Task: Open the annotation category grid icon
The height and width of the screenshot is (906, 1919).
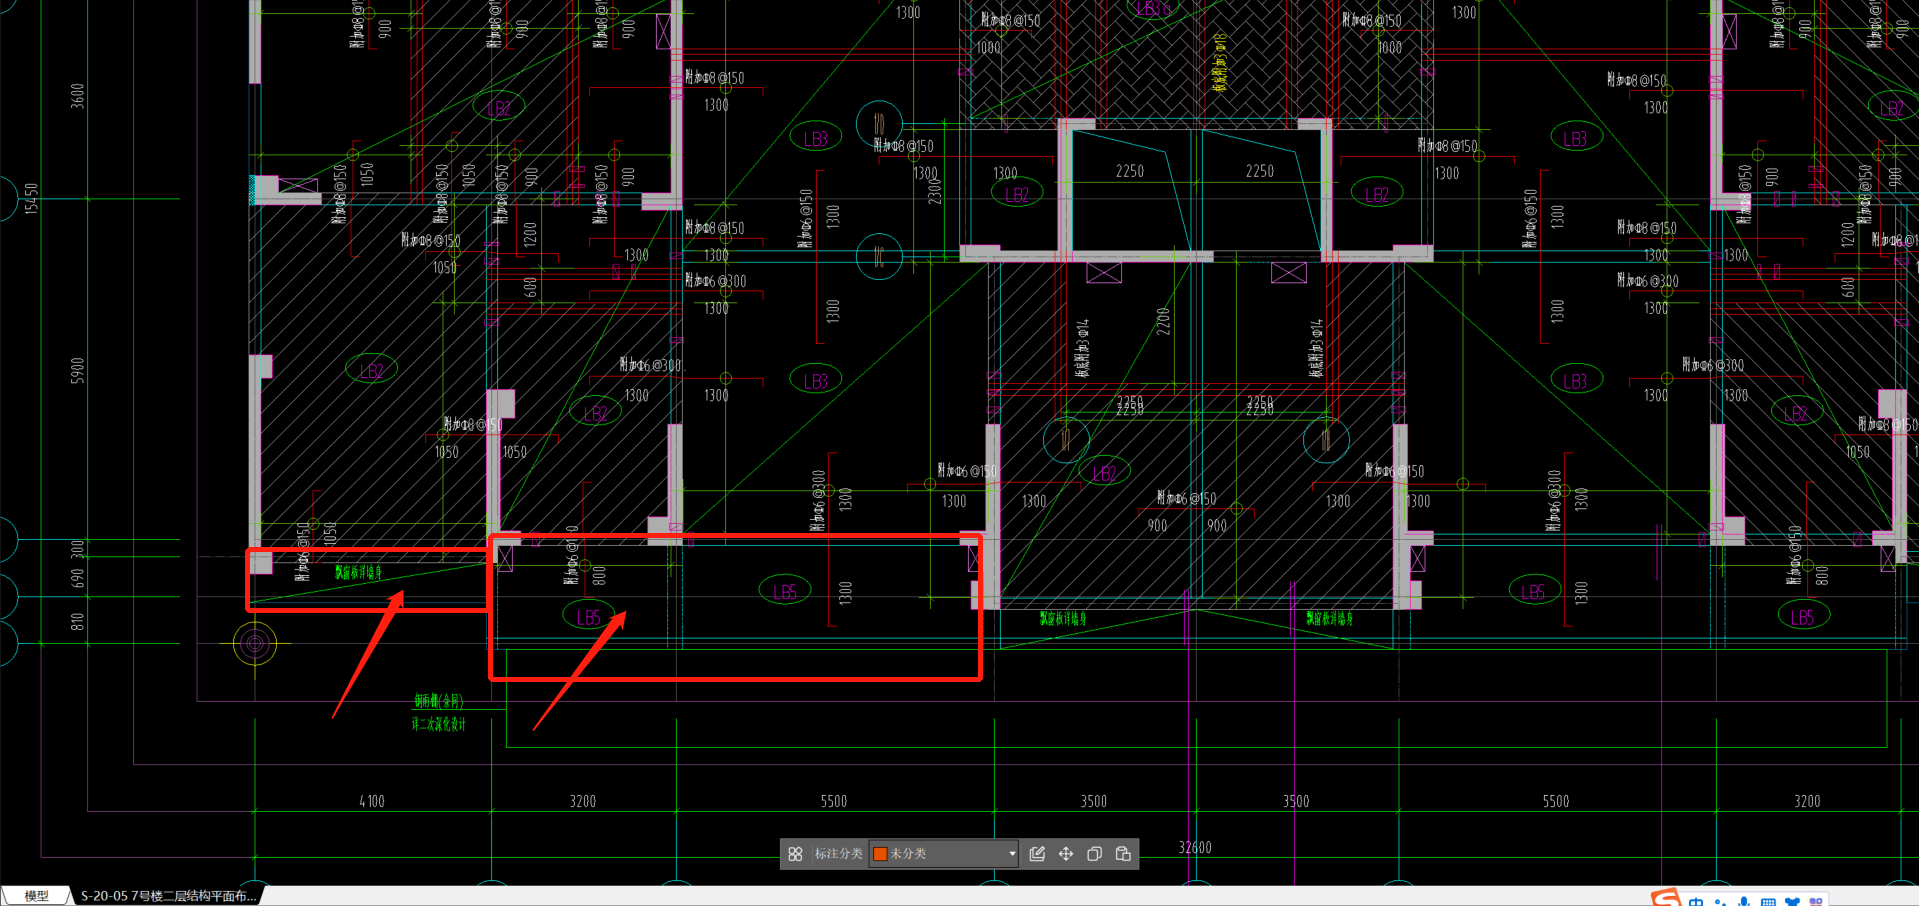Action: coord(795,854)
